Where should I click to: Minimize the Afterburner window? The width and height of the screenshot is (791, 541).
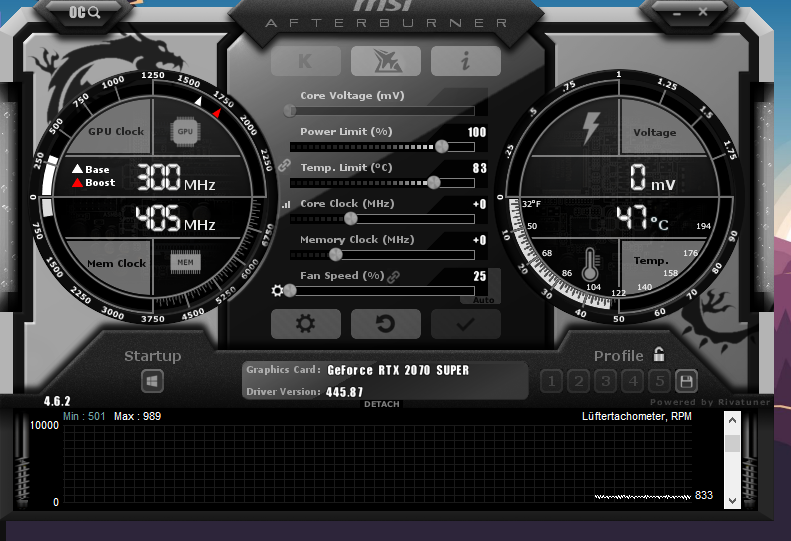pos(677,14)
